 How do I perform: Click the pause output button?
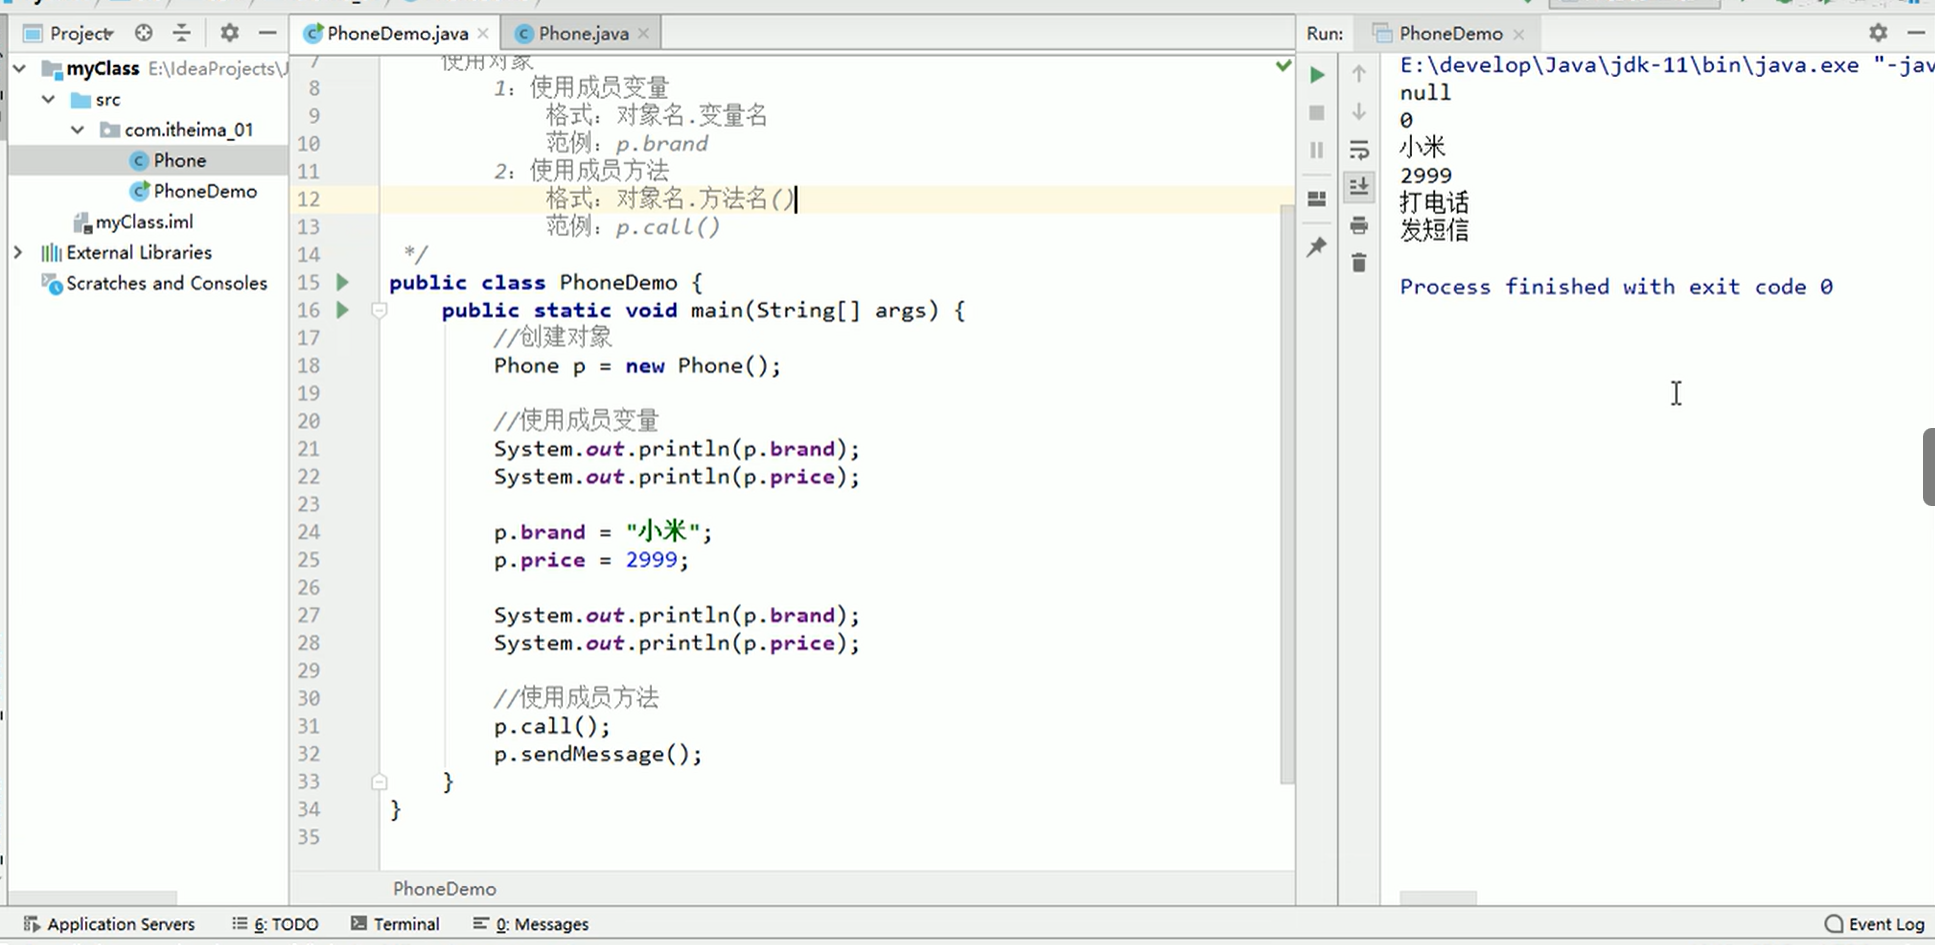tap(1317, 150)
